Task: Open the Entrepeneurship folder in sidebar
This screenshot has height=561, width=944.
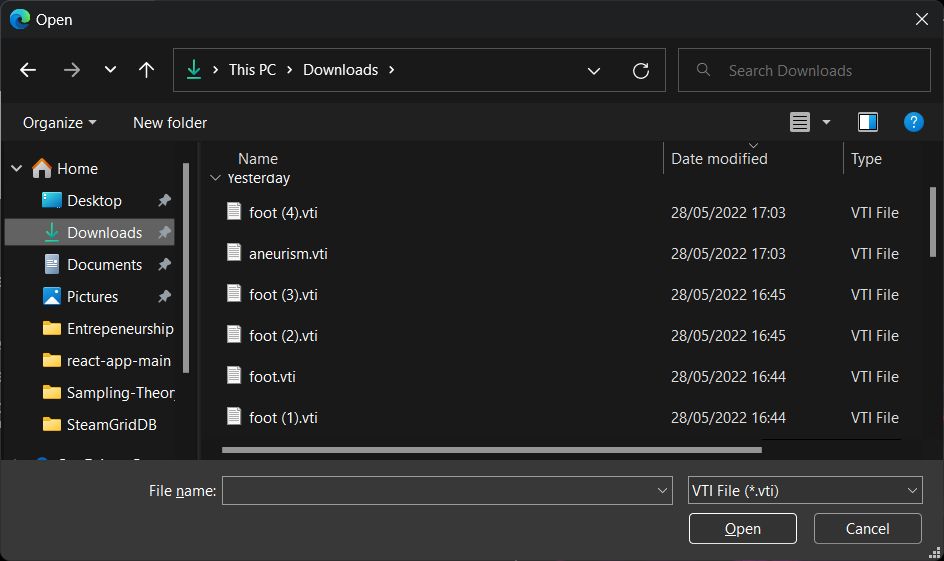Action: (108, 329)
